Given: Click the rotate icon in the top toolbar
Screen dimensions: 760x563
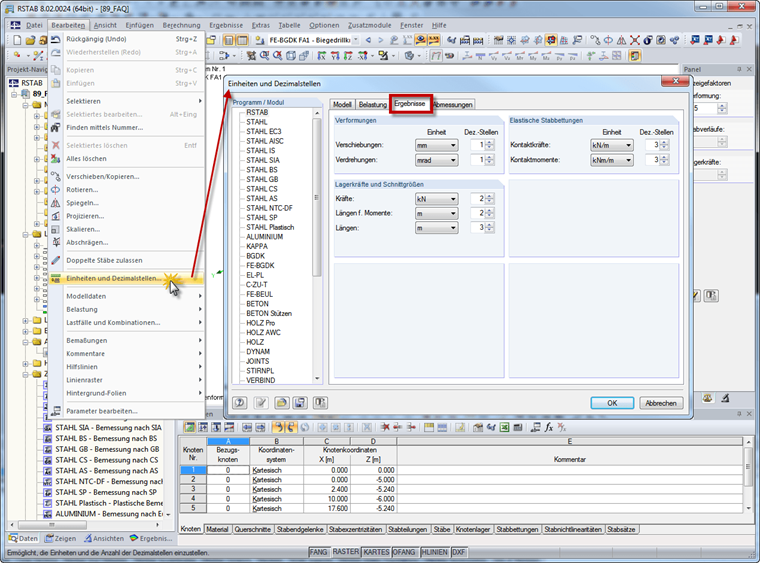Looking at the screenshot, I should (608, 40).
